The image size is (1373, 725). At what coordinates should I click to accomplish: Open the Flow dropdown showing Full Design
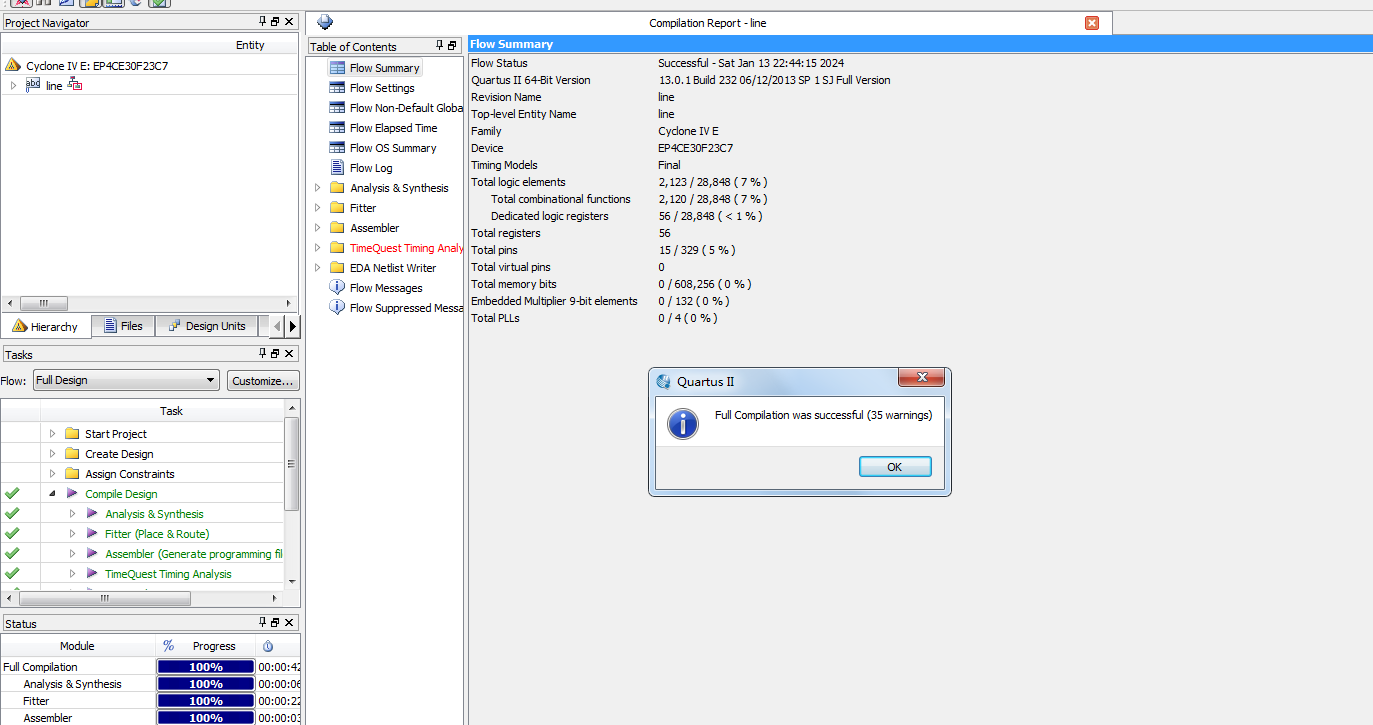pos(126,380)
